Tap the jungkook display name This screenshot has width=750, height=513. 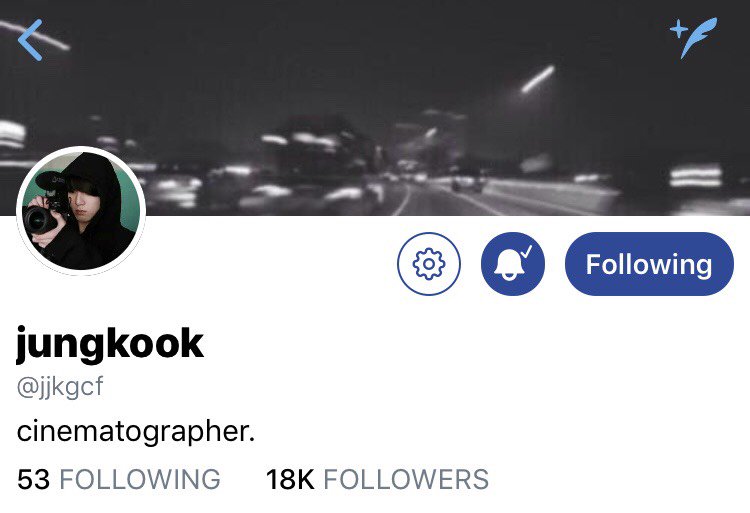110,343
